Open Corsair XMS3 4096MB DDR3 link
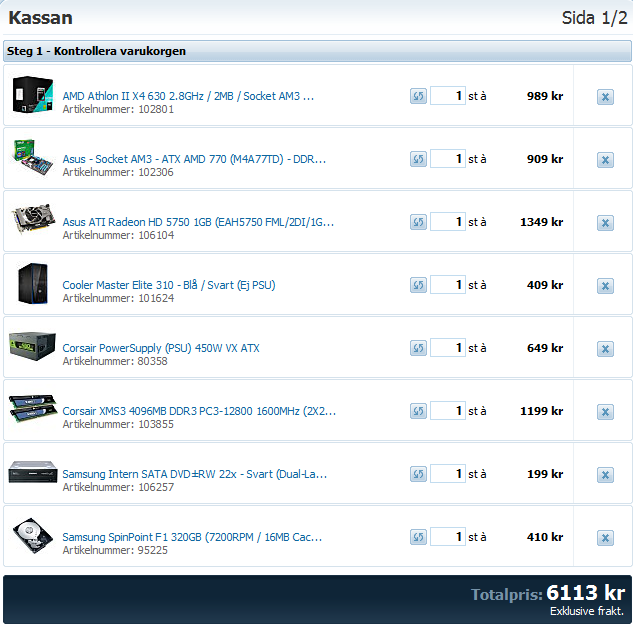The height and width of the screenshot is (627, 633). (x=199, y=411)
